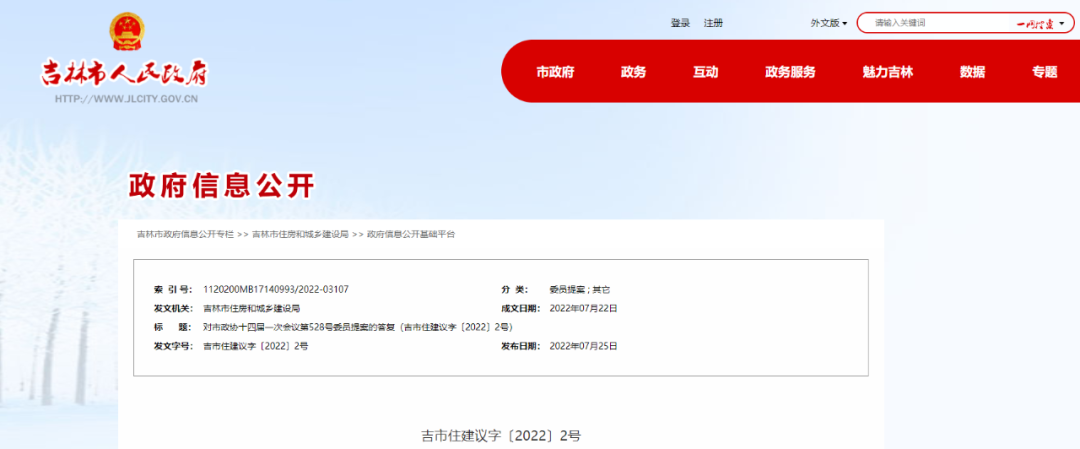Go to 政务服务 in the red navbar
Viewport: 1080px width, 449px height.
[790, 72]
